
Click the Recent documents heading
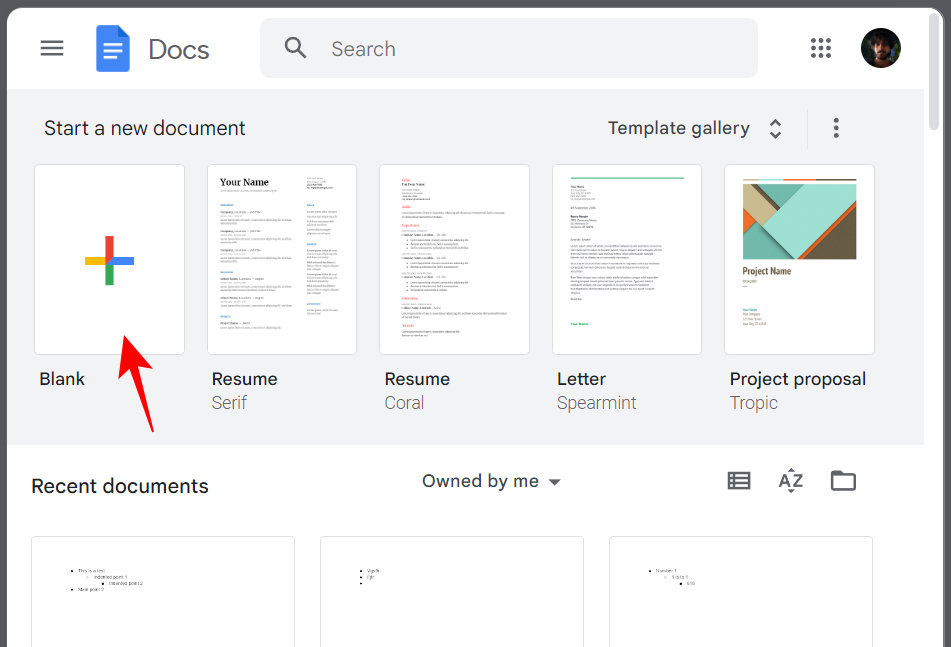(119, 486)
